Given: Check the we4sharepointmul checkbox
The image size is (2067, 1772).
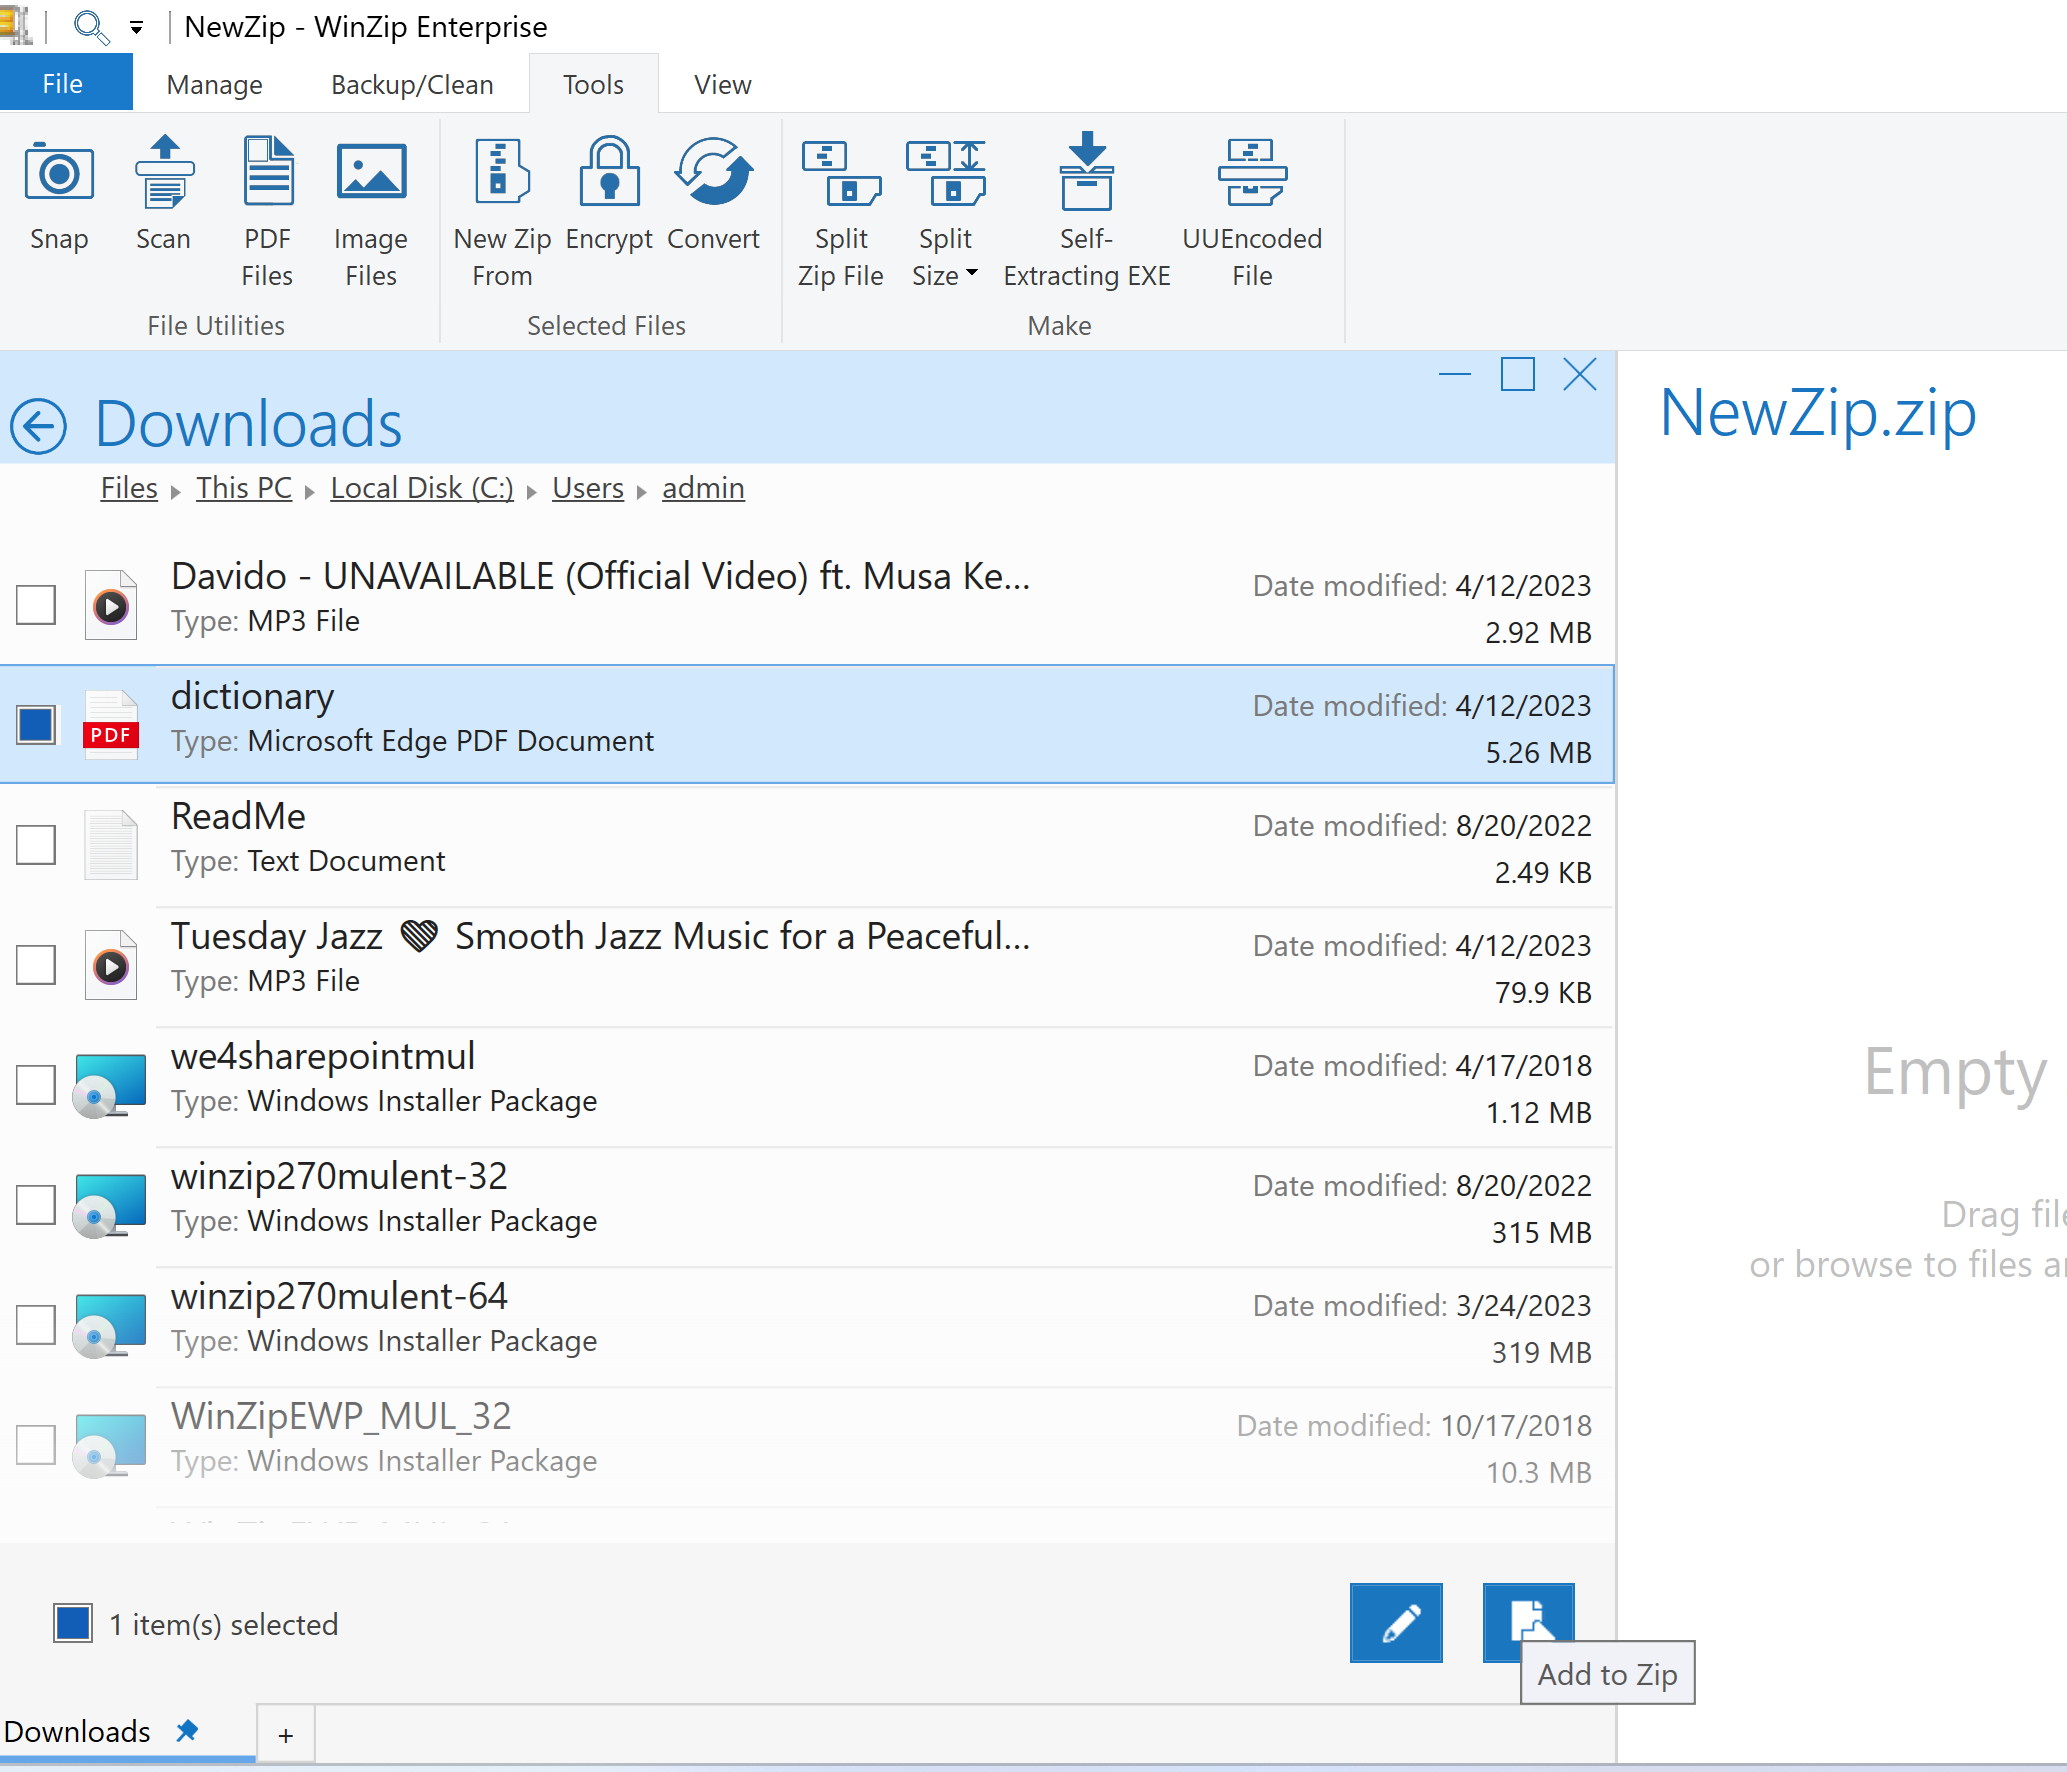Looking at the screenshot, I should pos(36,1084).
